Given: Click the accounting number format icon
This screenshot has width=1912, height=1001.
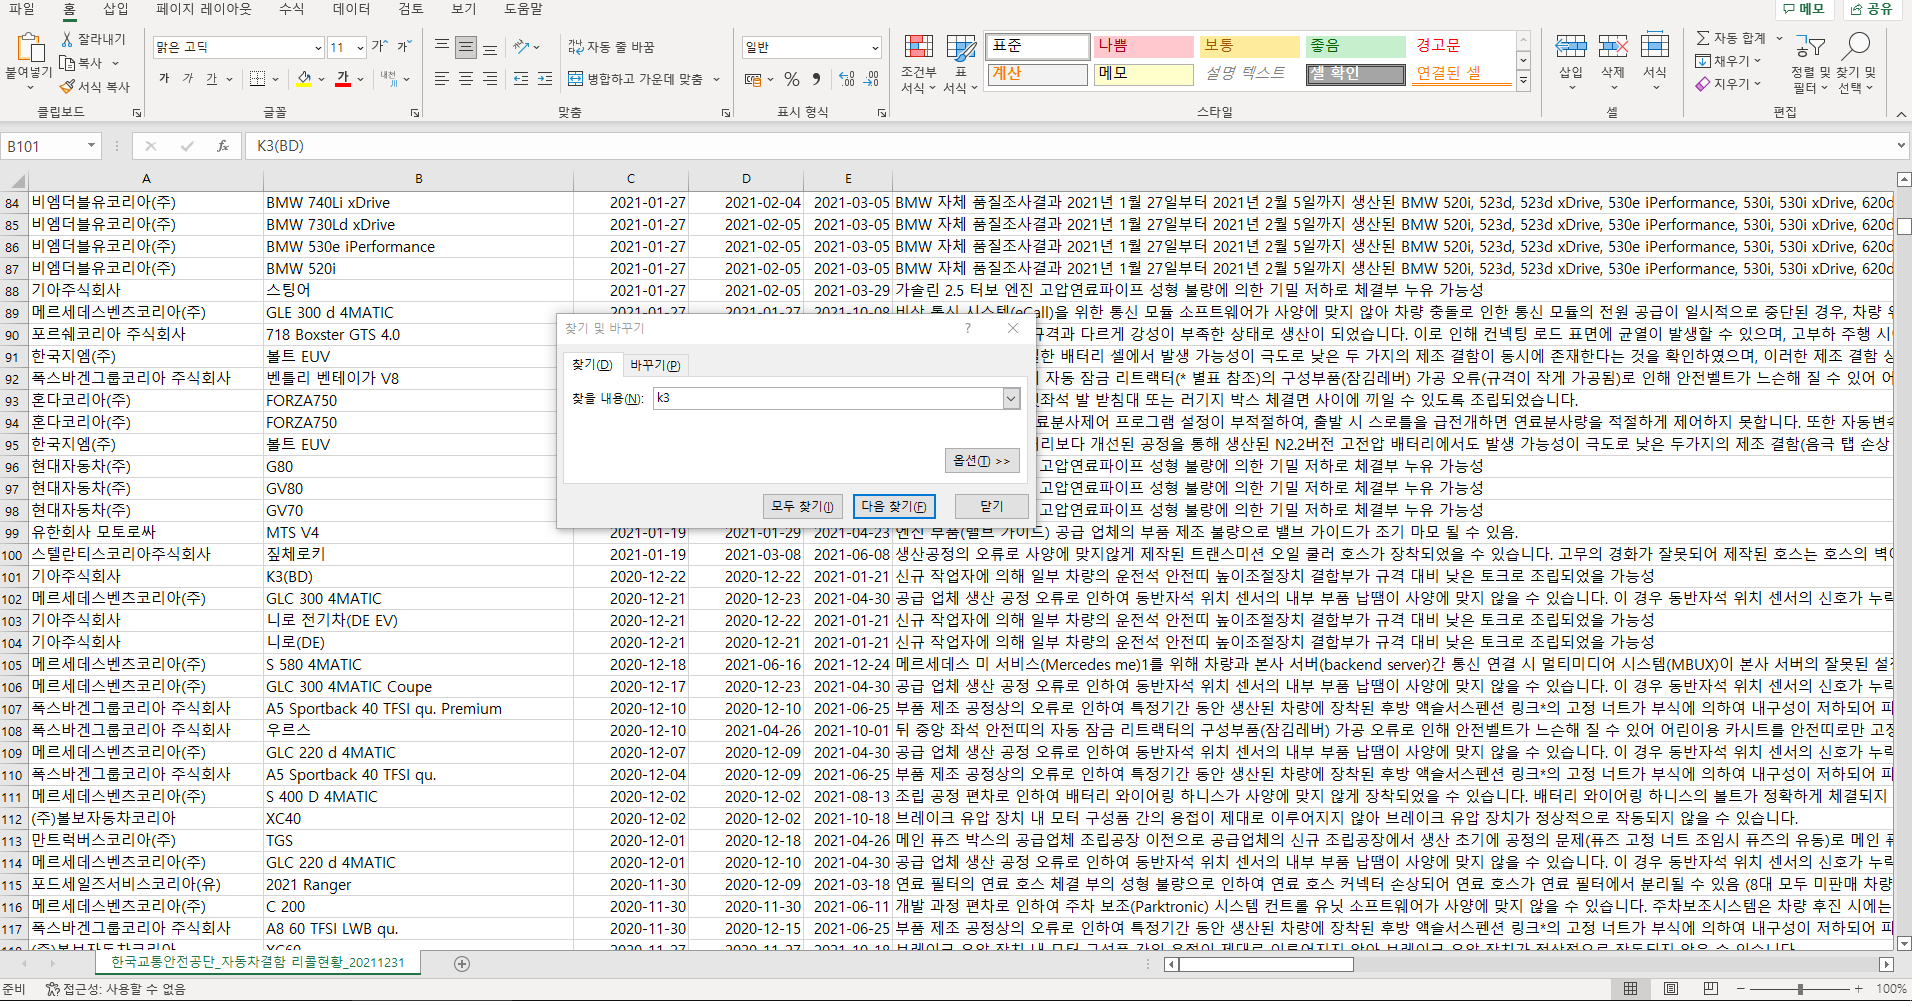Looking at the screenshot, I should 753,79.
